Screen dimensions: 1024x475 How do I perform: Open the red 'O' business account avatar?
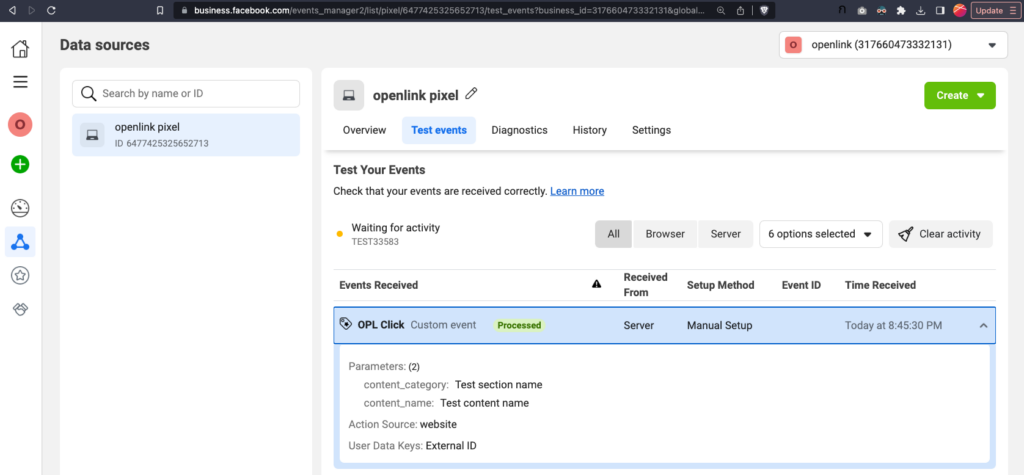(x=20, y=124)
